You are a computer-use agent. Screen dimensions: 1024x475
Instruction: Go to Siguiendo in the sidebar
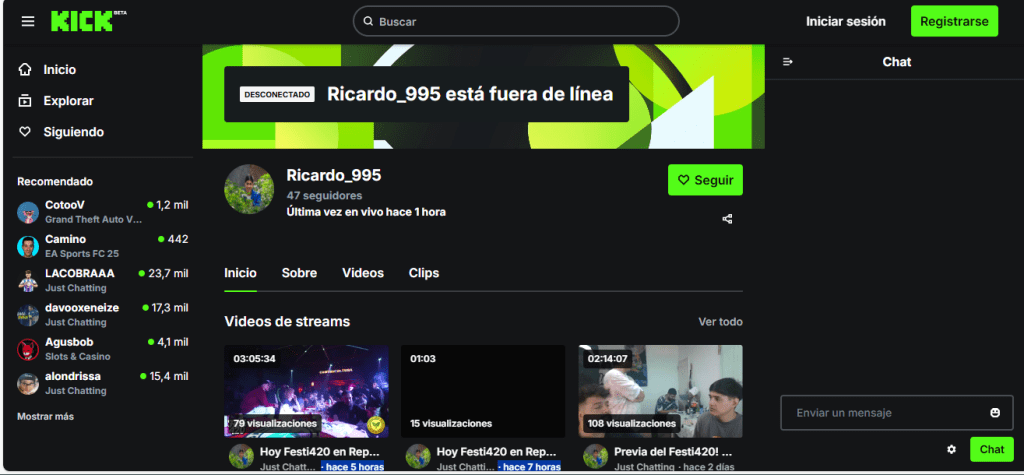tap(74, 132)
